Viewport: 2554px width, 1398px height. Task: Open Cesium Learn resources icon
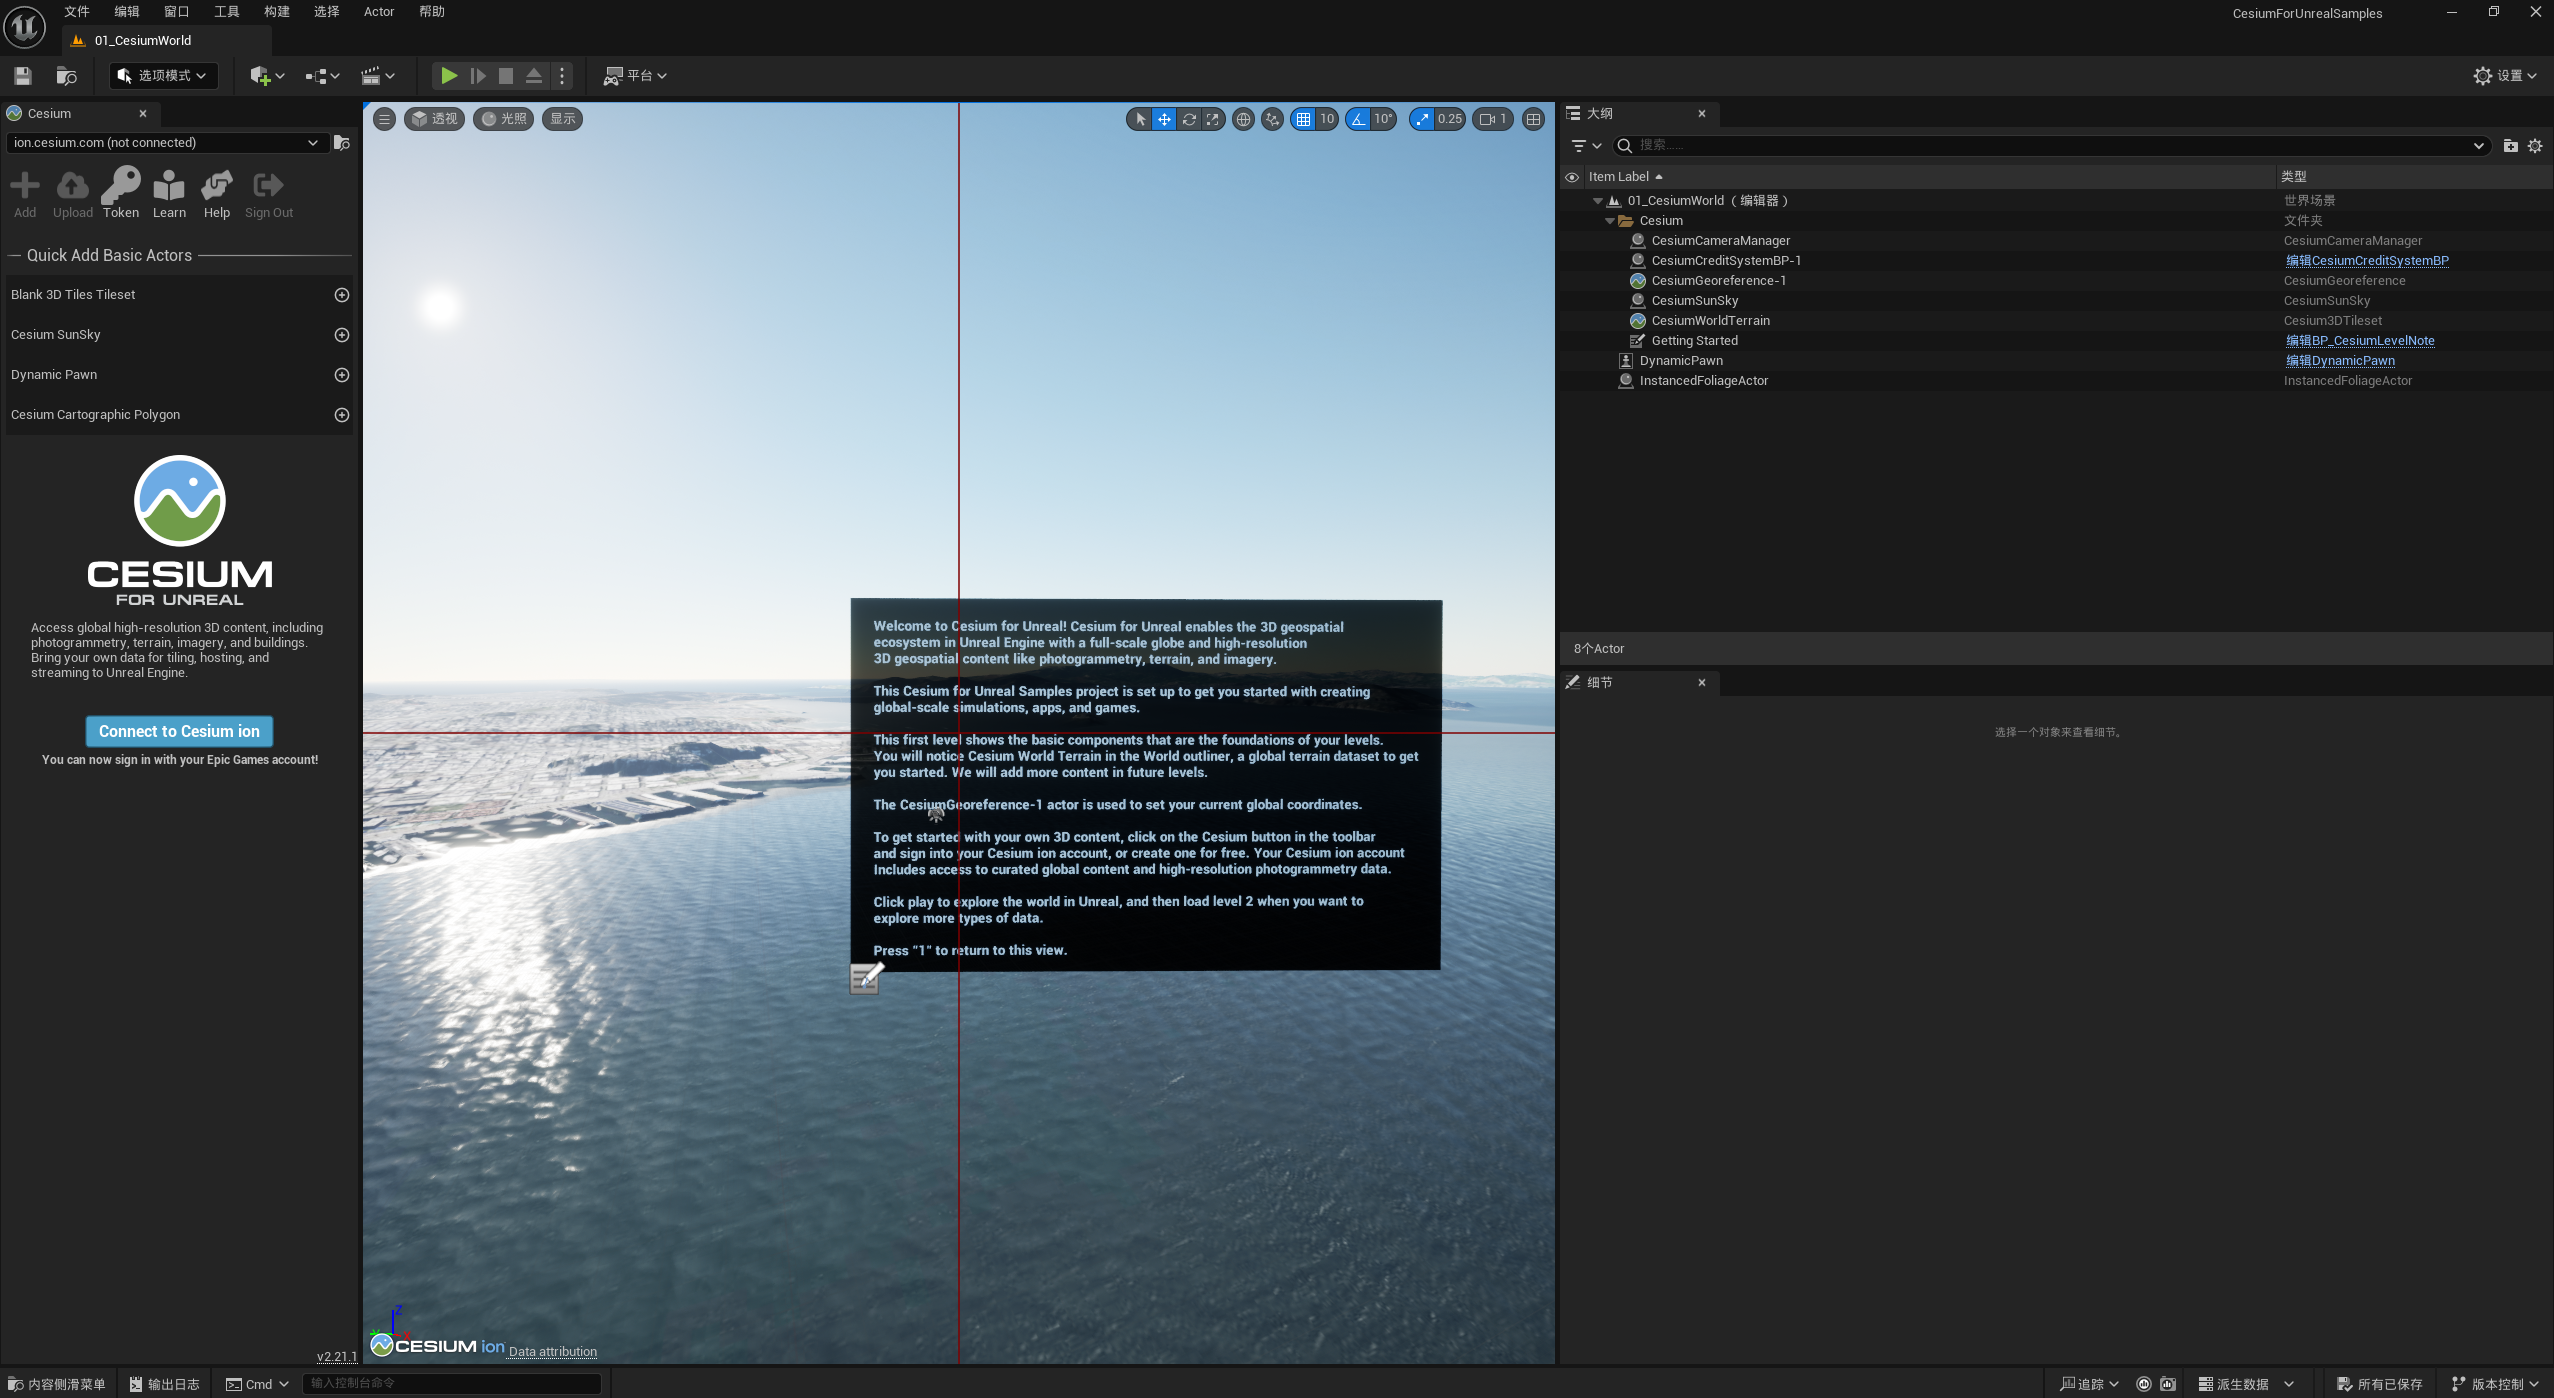[x=169, y=187]
